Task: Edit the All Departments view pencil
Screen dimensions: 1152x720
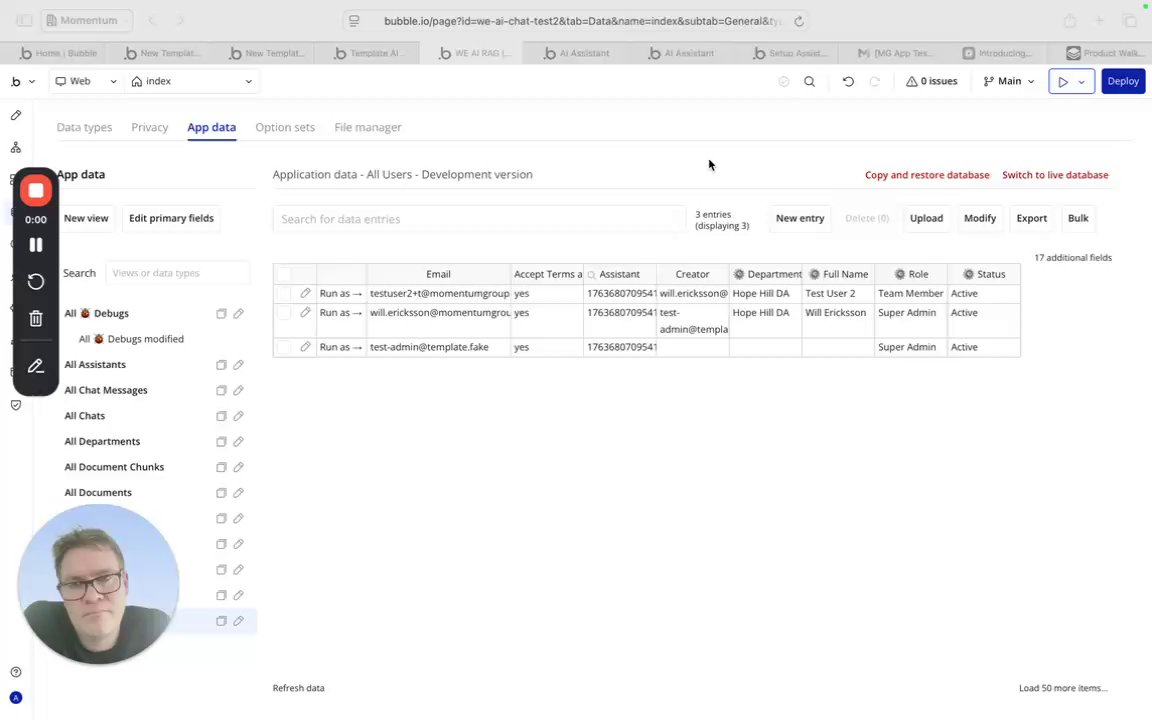Action: [238, 442]
